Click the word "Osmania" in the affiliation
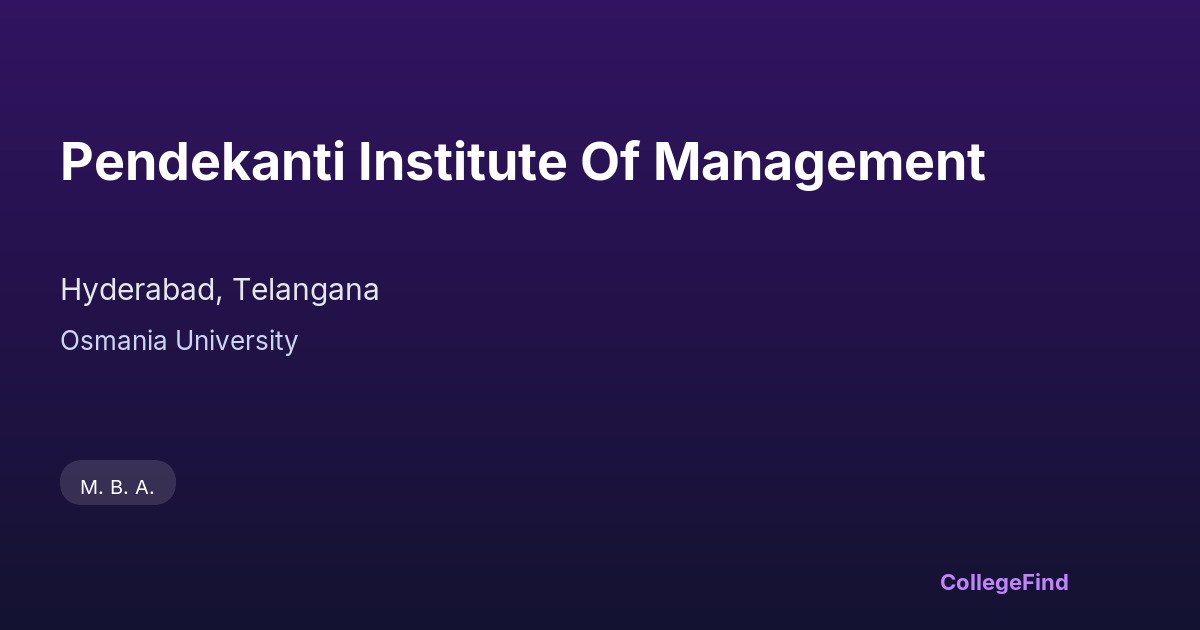 tap(114, 341)
